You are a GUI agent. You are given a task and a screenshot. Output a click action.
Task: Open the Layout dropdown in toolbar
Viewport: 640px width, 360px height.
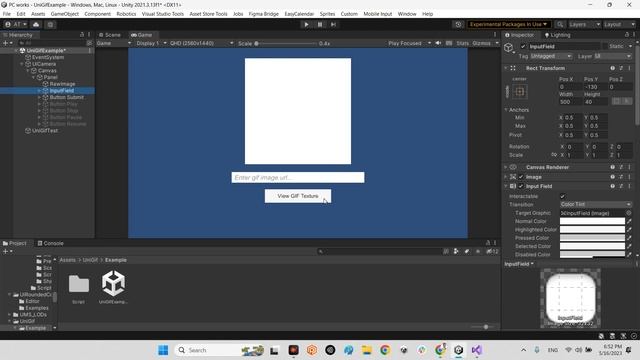619,24
